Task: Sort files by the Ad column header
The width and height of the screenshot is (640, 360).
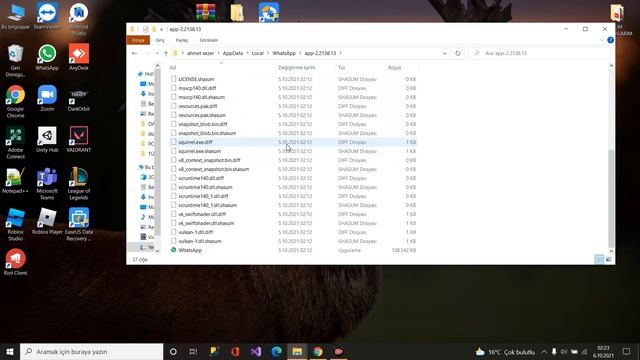Action: (173, 67)
